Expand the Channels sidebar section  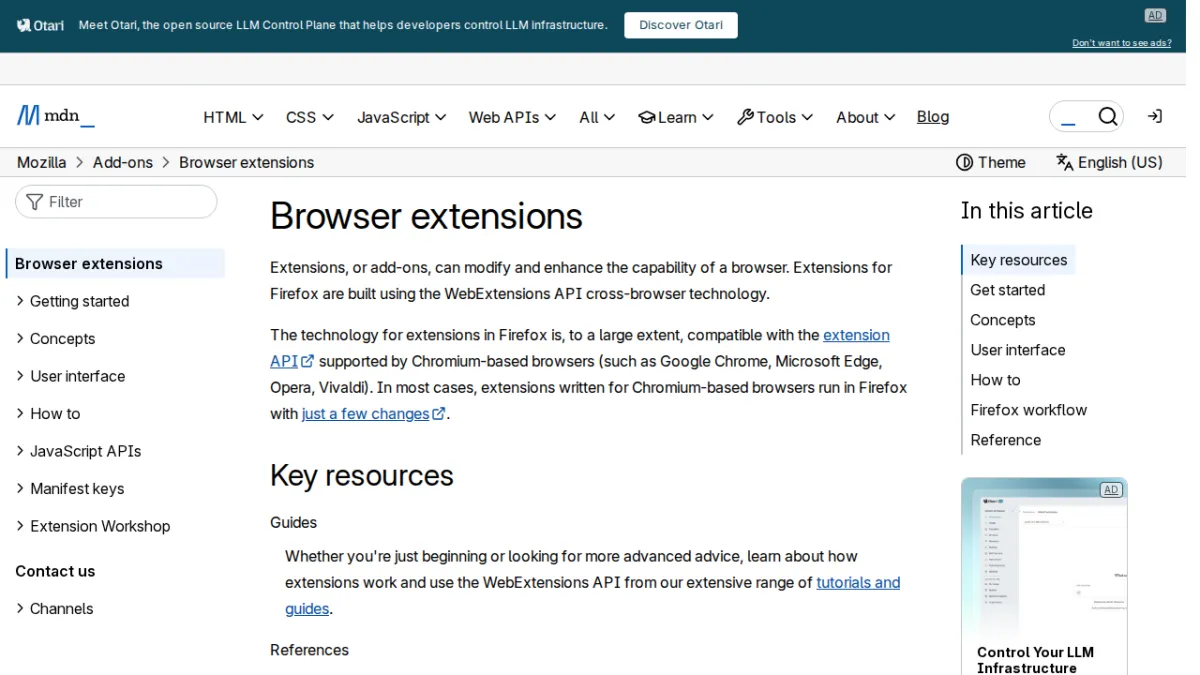pyautogui.click(x=54, y=609)
